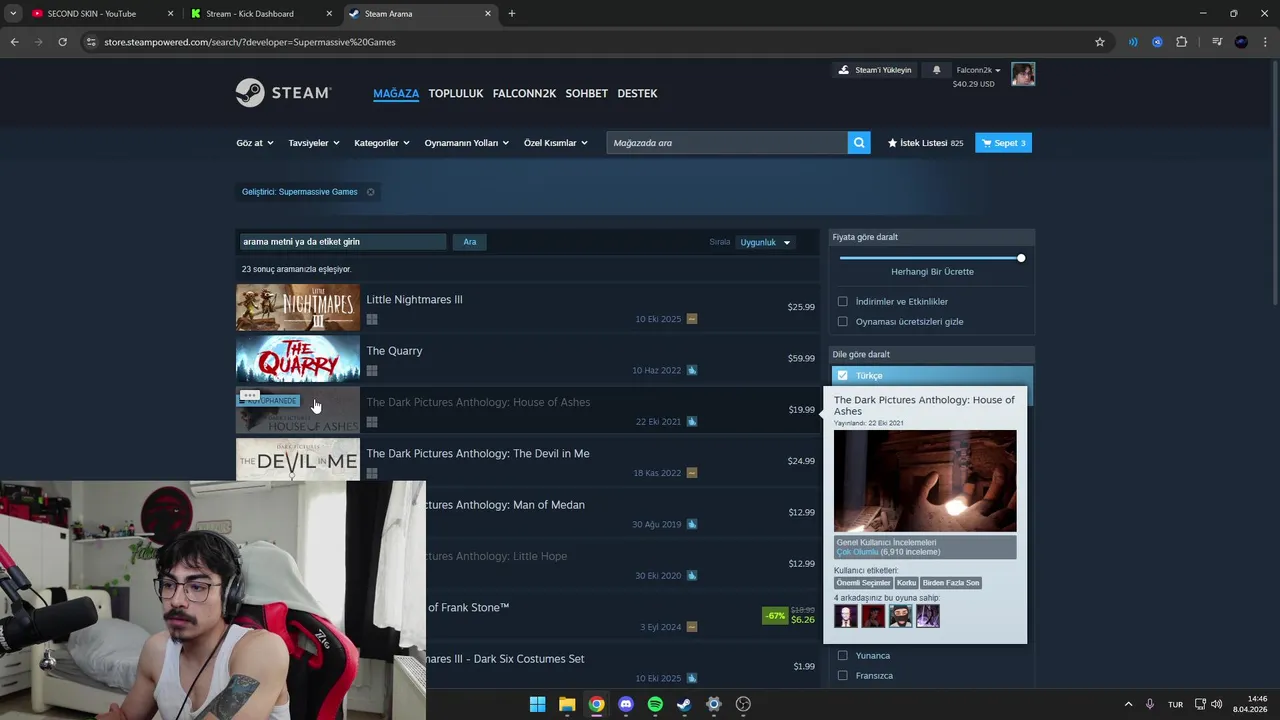Open the İstek Listesi star link
The width and height of the screenshot is (1280, 720).
pos(926,143)
